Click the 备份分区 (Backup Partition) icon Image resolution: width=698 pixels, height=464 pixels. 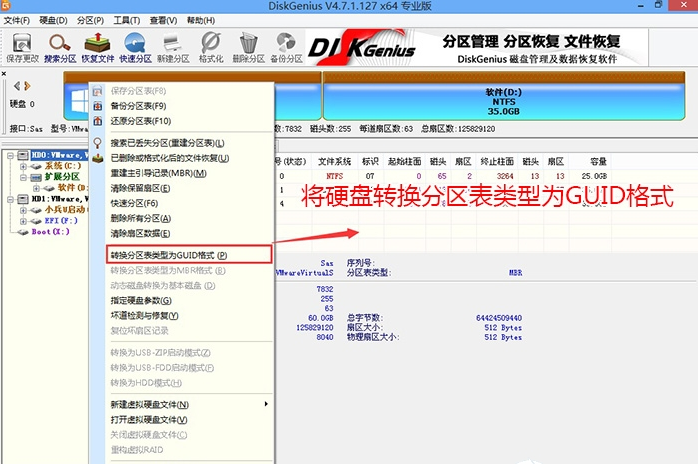286,46
